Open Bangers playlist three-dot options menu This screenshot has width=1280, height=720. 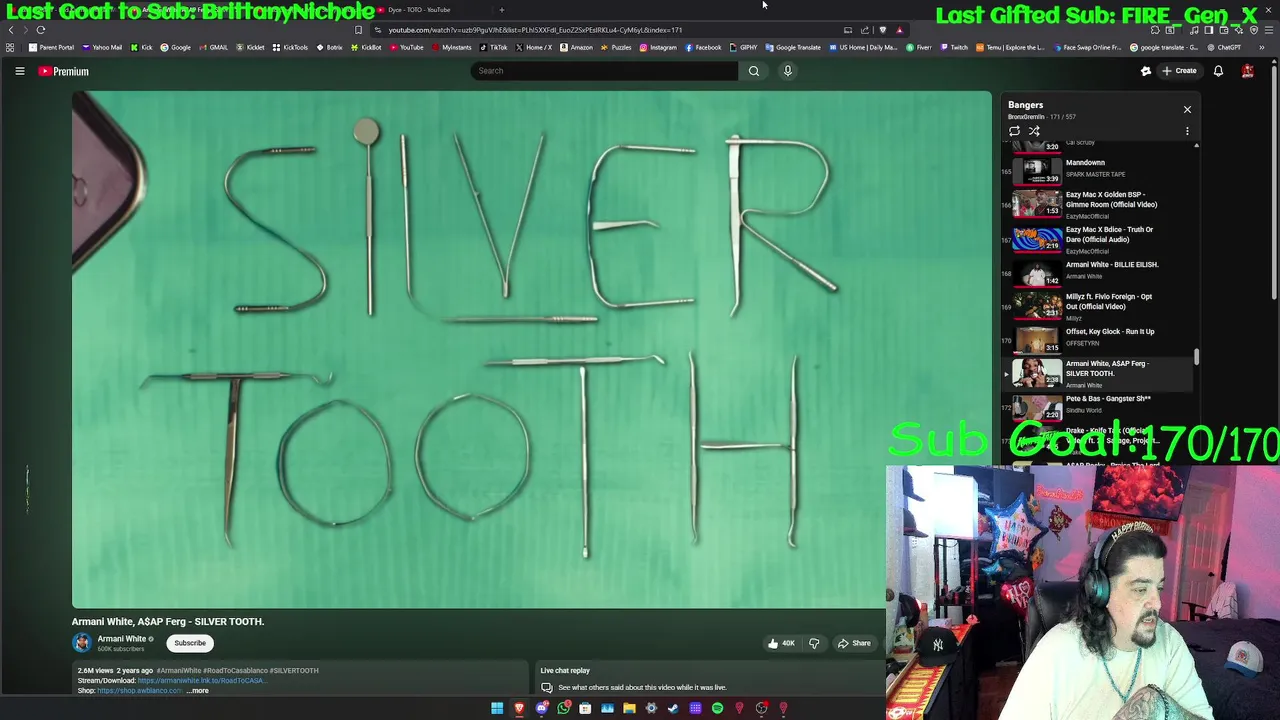click(1187, 131)
